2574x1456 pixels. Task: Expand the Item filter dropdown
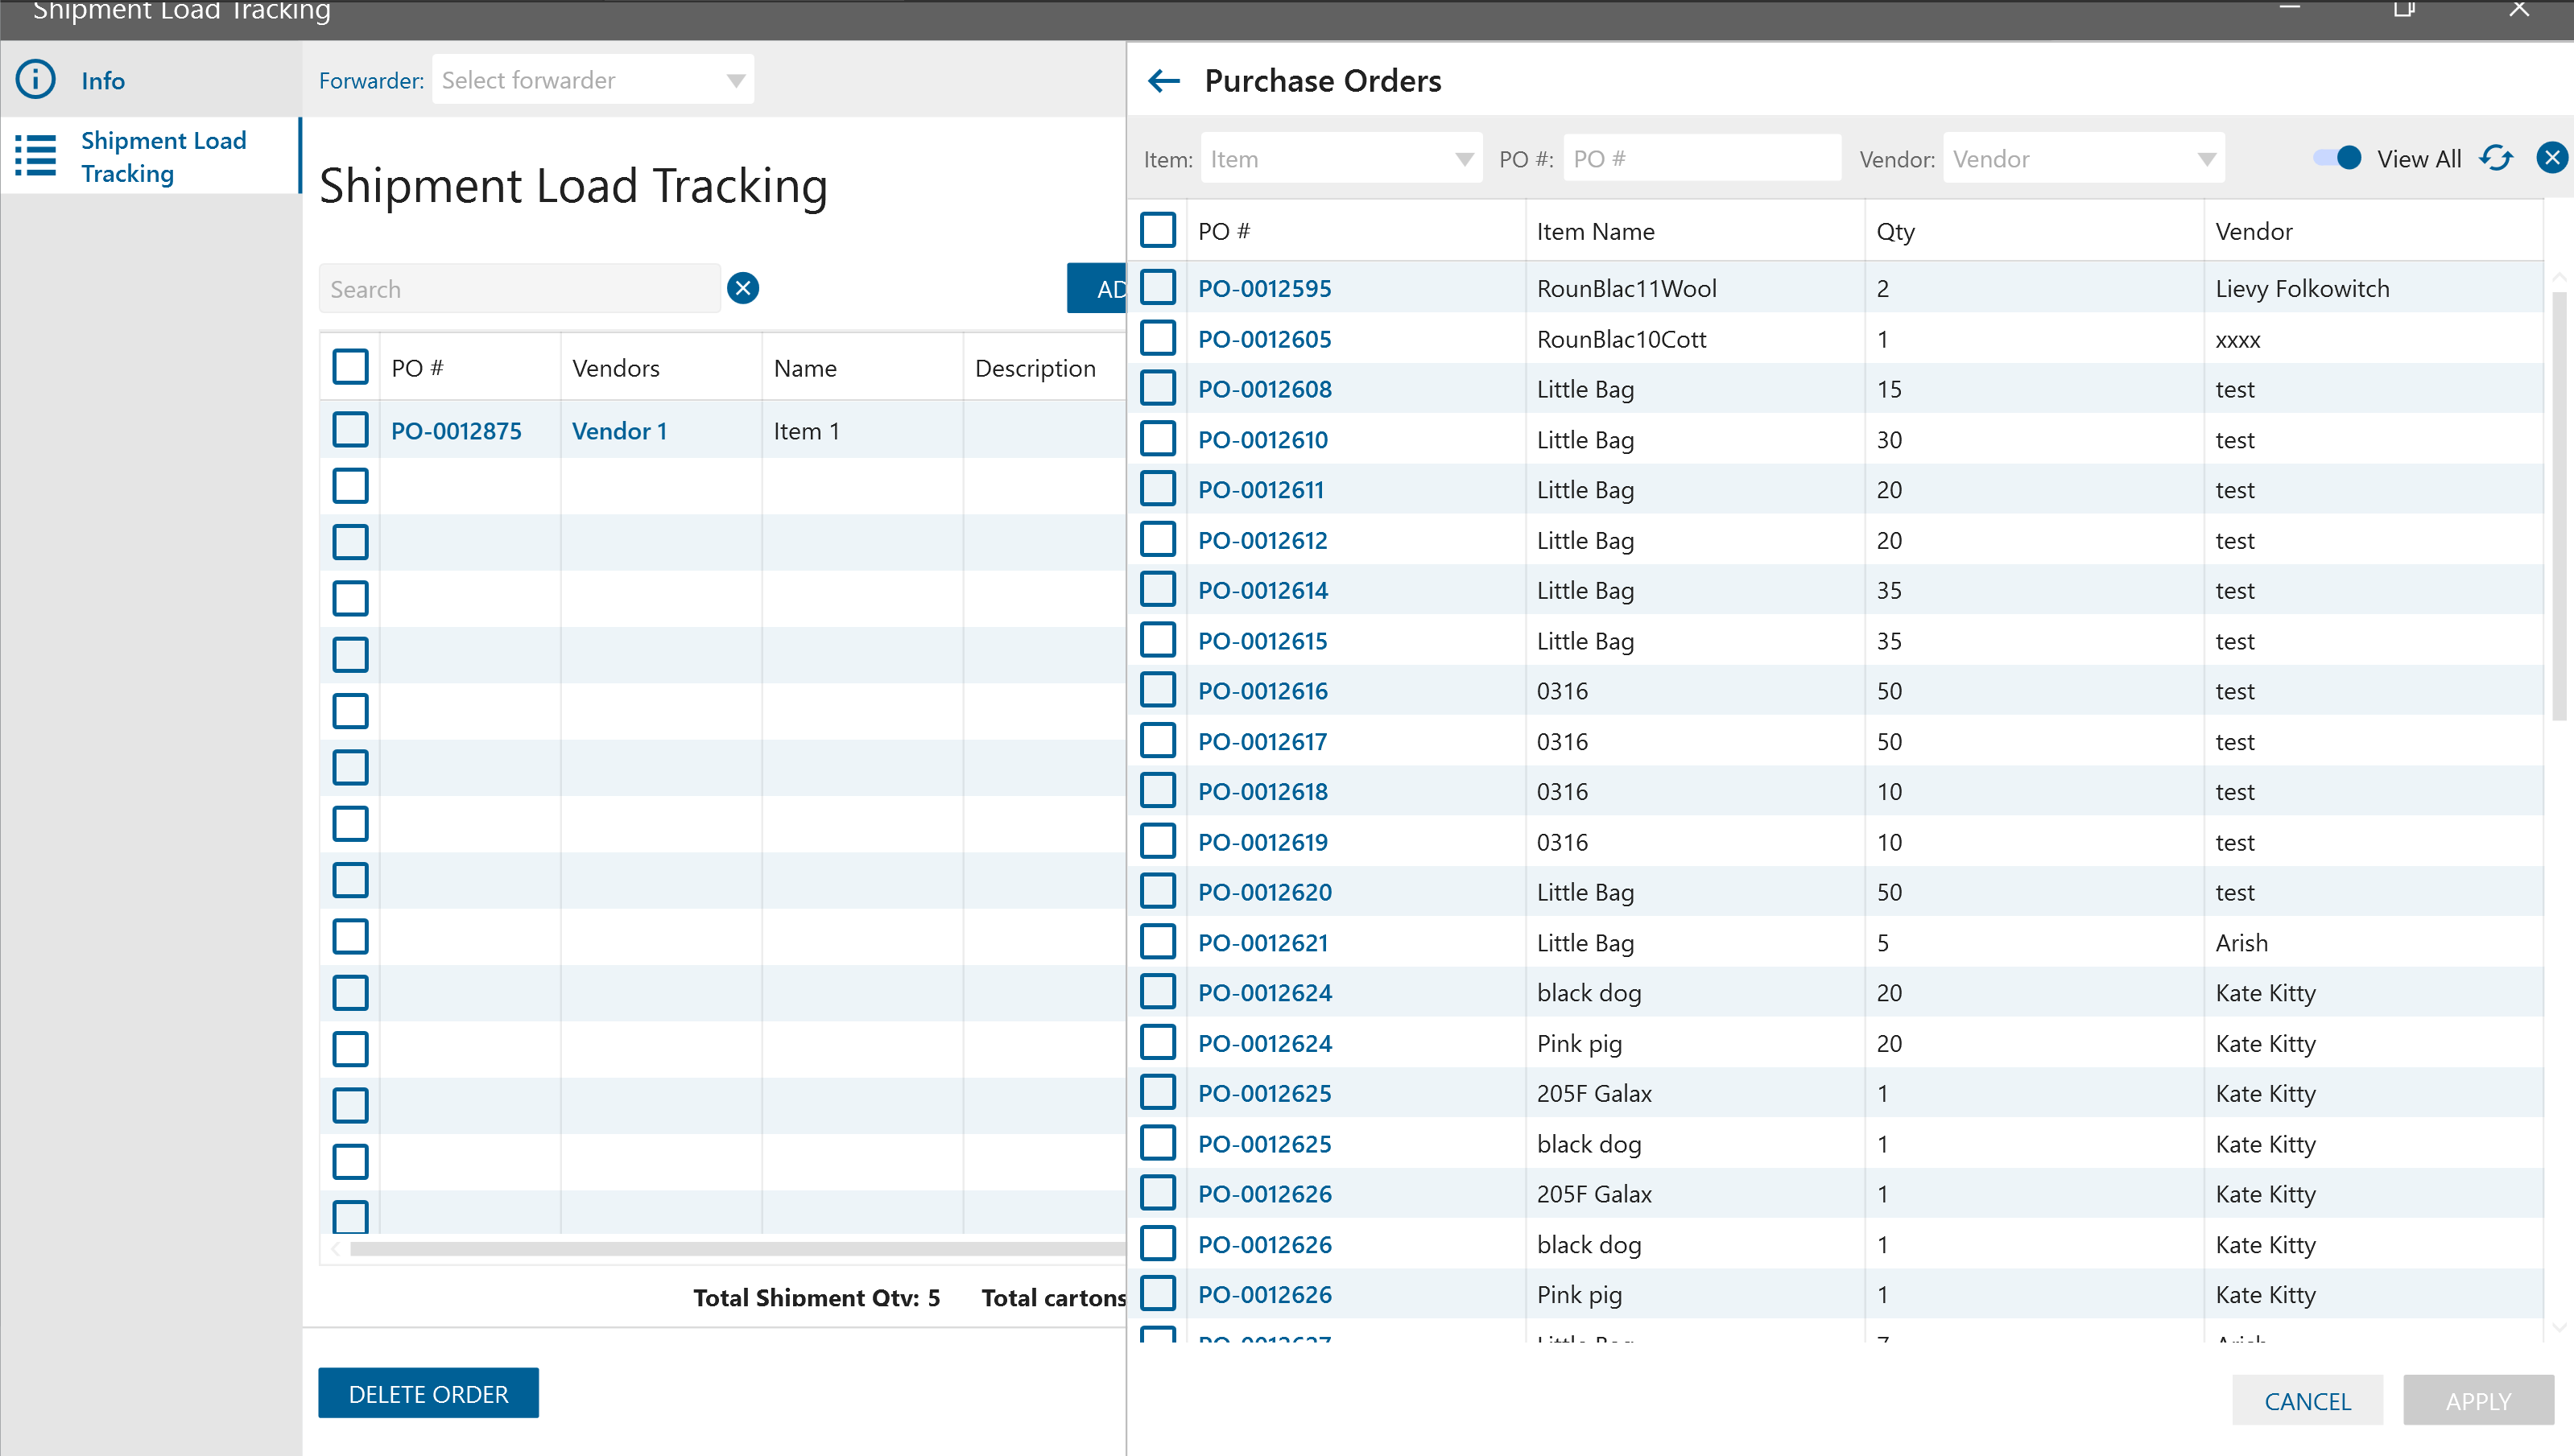1341,159
